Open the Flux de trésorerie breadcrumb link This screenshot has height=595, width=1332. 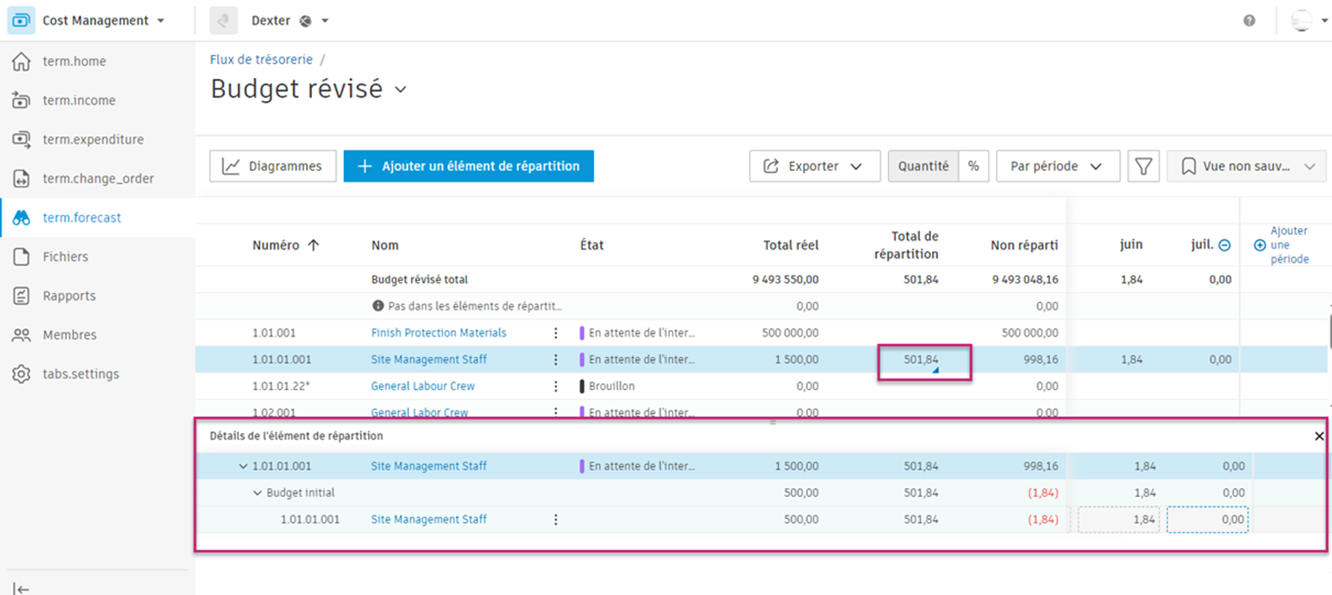(261, 60)
